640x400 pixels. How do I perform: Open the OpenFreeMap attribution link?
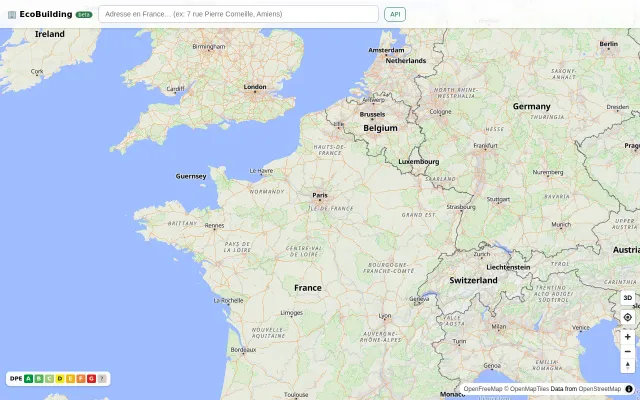point(483,389)
